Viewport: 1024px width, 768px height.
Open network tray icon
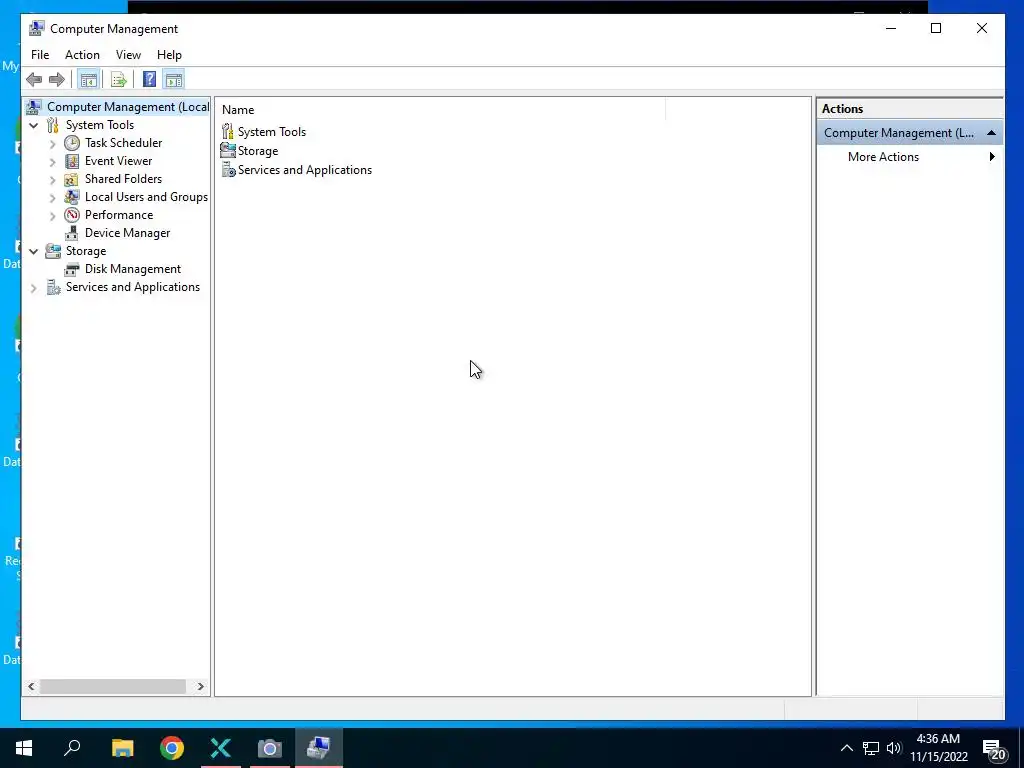[871, 748]
